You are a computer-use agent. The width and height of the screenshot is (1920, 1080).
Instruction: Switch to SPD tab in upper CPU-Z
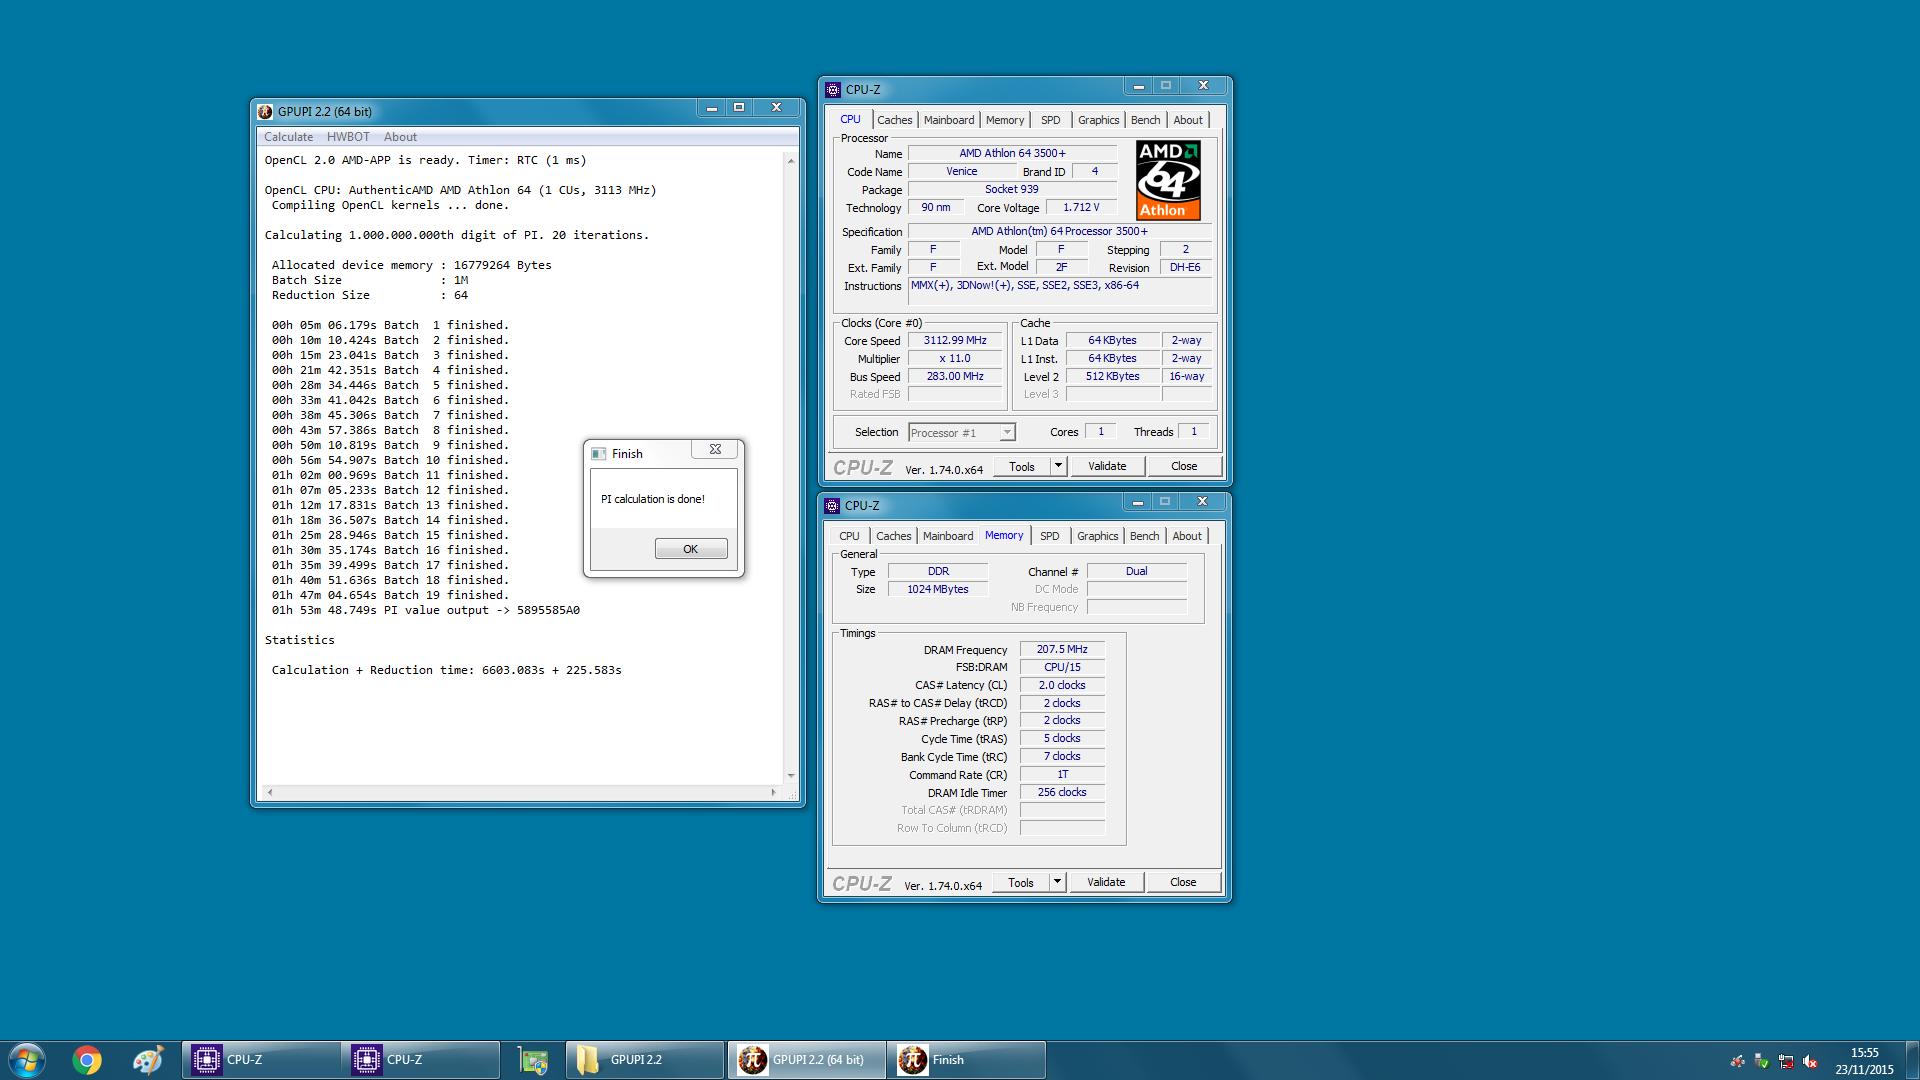point(1050,120)
